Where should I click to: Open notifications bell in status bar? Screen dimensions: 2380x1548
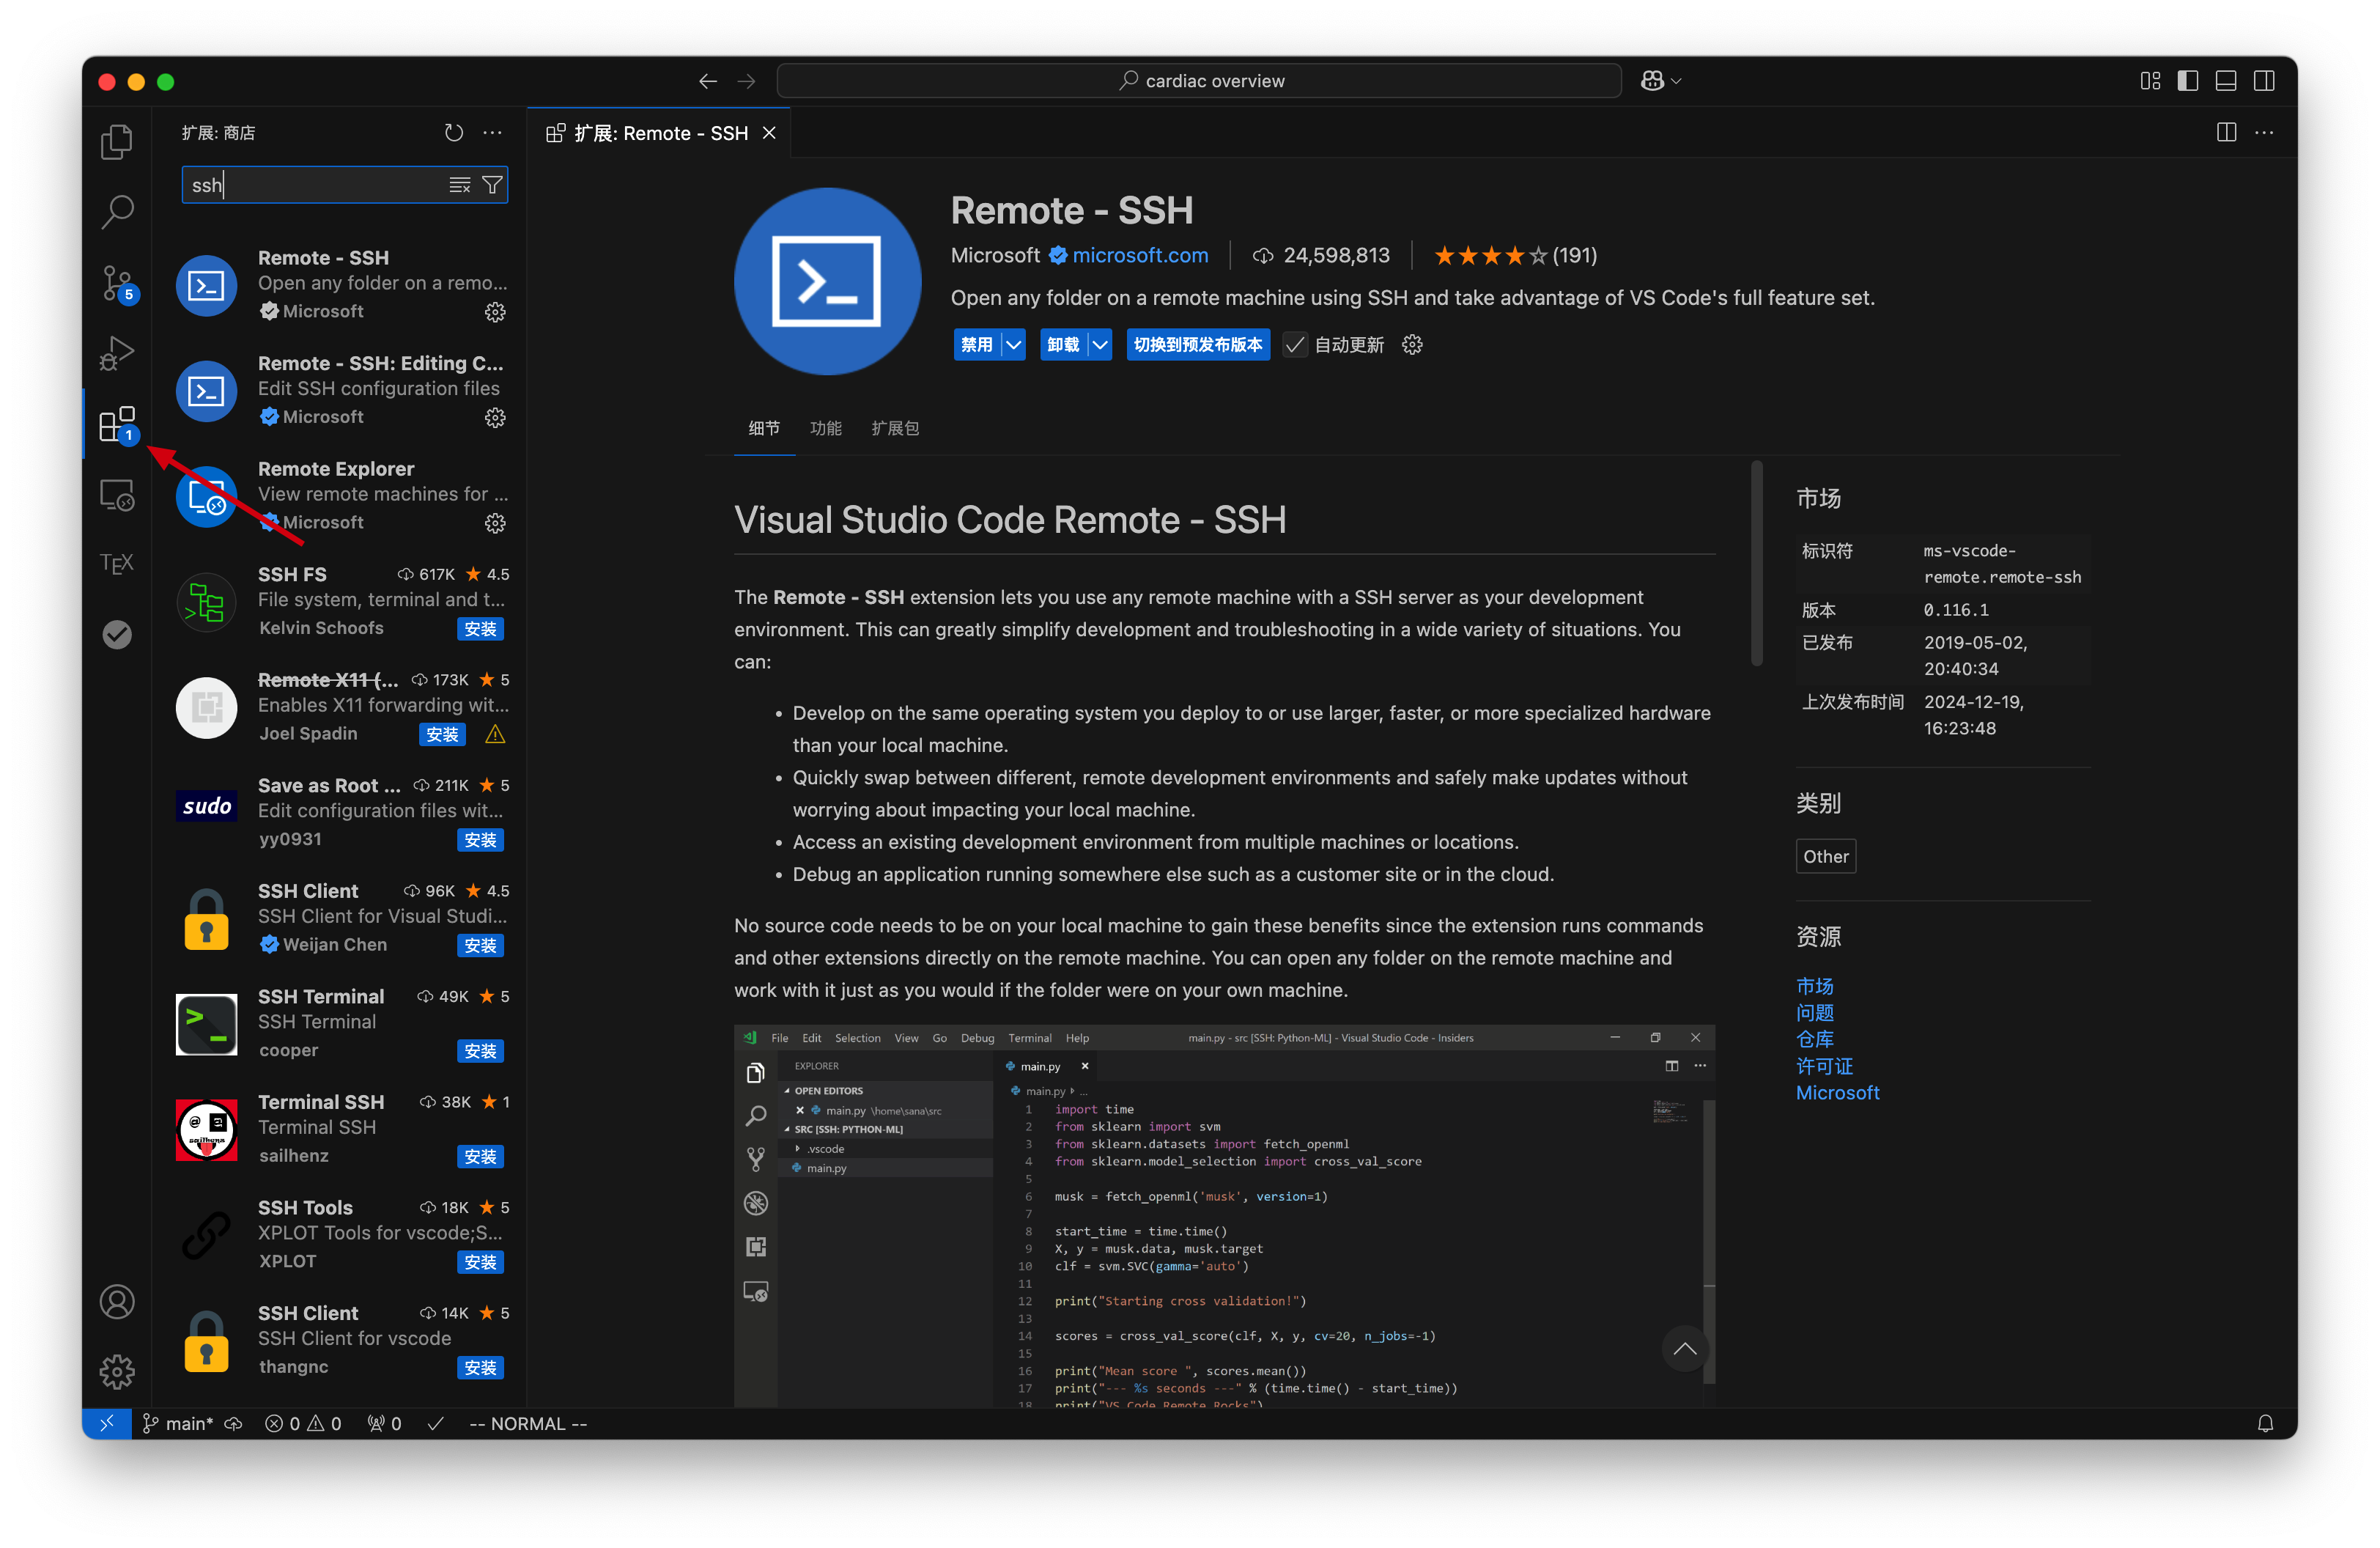pos(2265,1423)
